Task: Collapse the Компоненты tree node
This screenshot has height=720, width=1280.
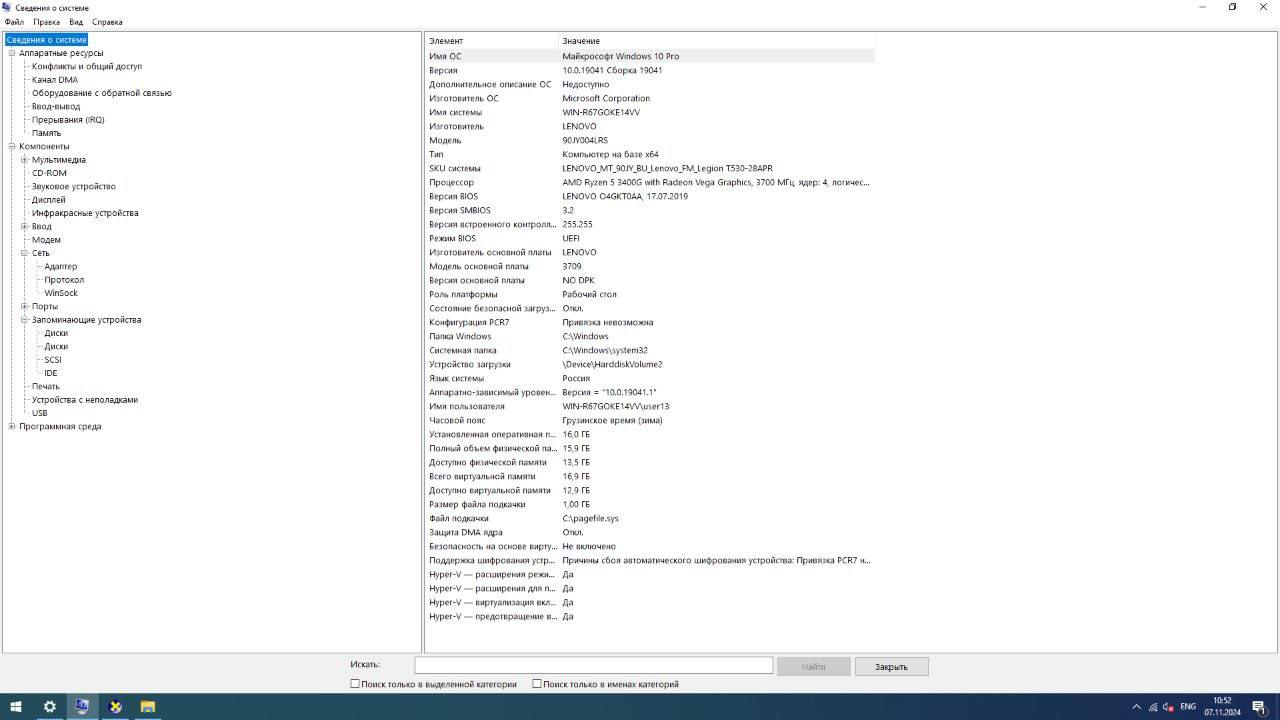Action: 12,146
